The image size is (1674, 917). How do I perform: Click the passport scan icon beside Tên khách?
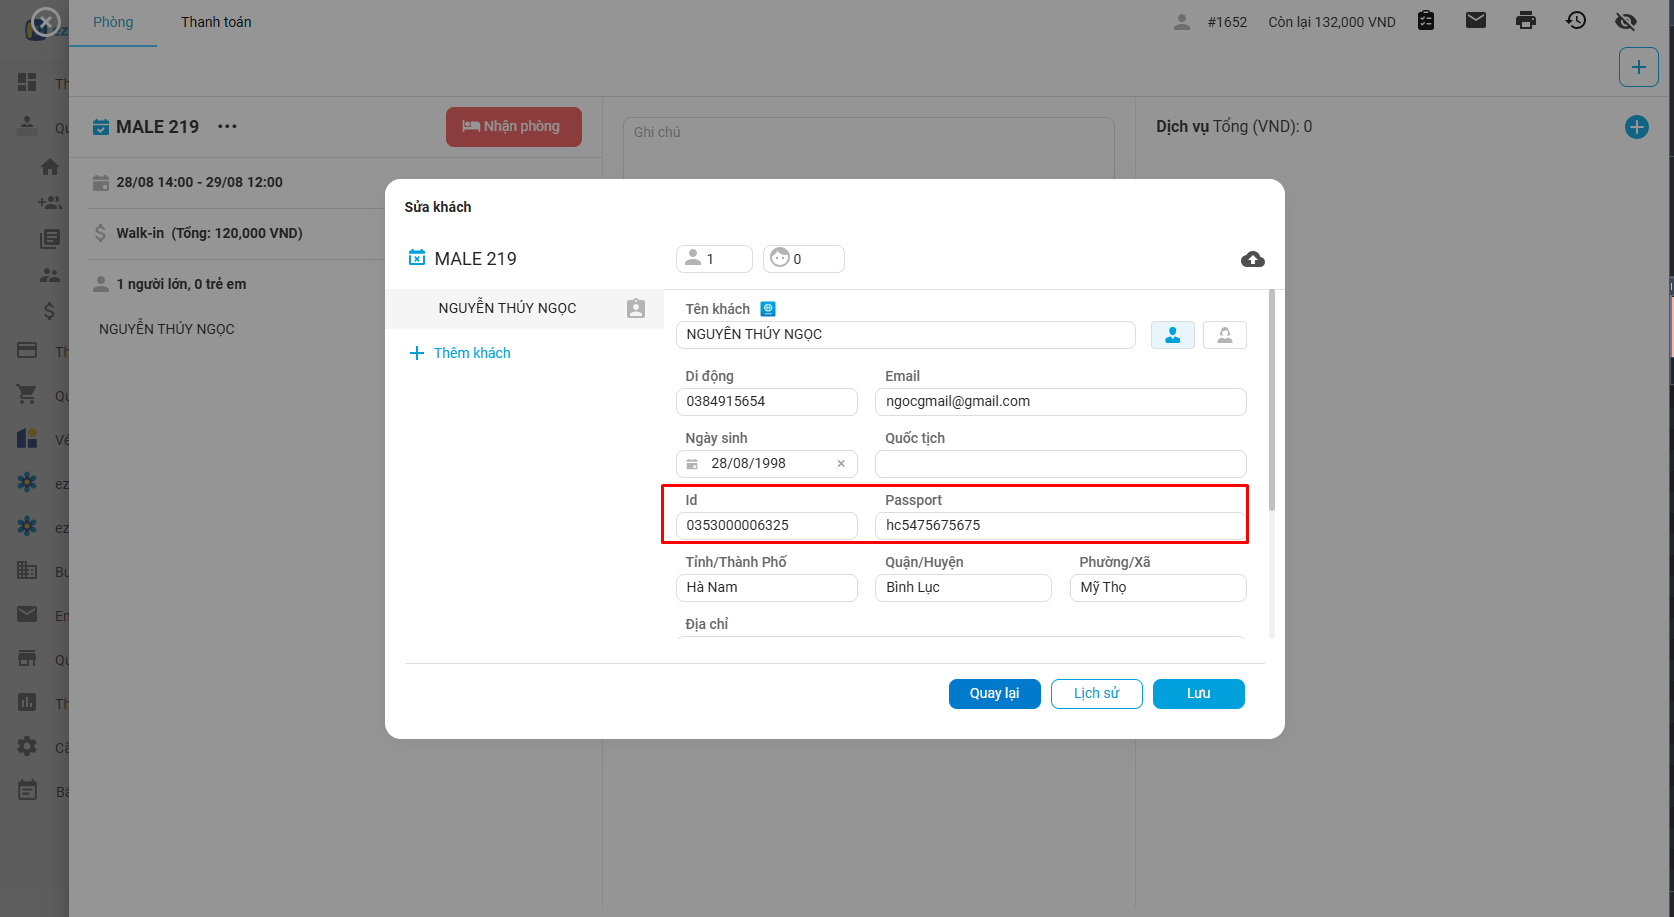(x=768, y=309)
